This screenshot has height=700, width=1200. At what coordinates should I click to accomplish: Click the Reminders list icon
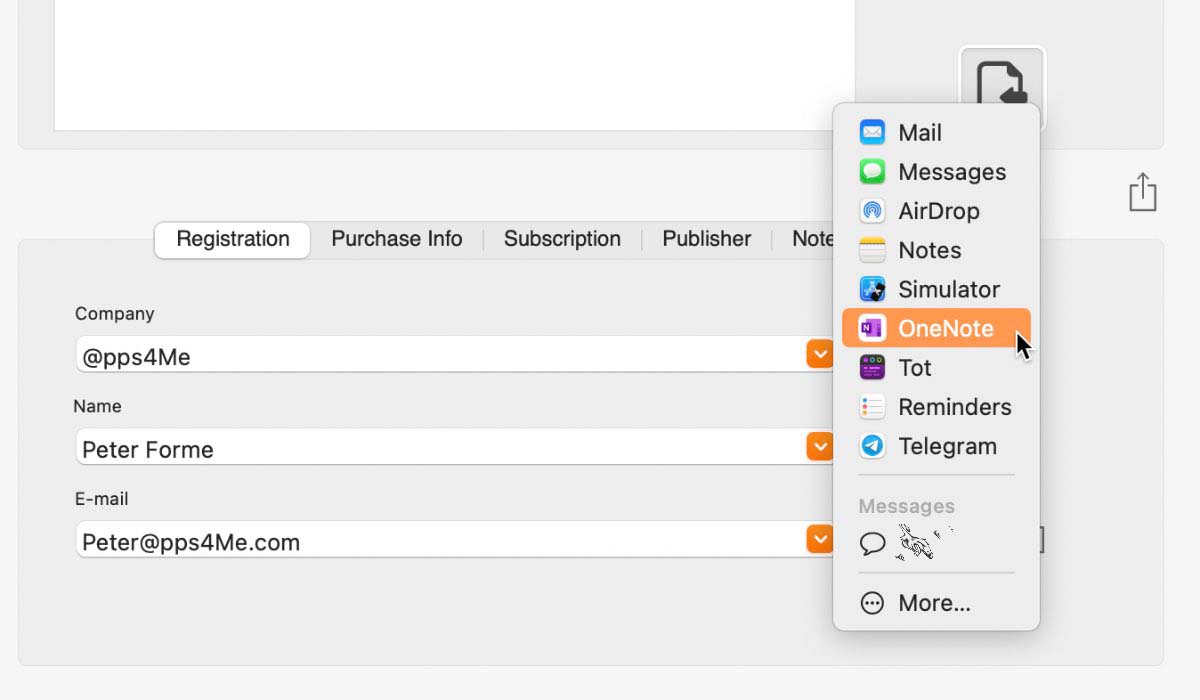coord(872,407)
